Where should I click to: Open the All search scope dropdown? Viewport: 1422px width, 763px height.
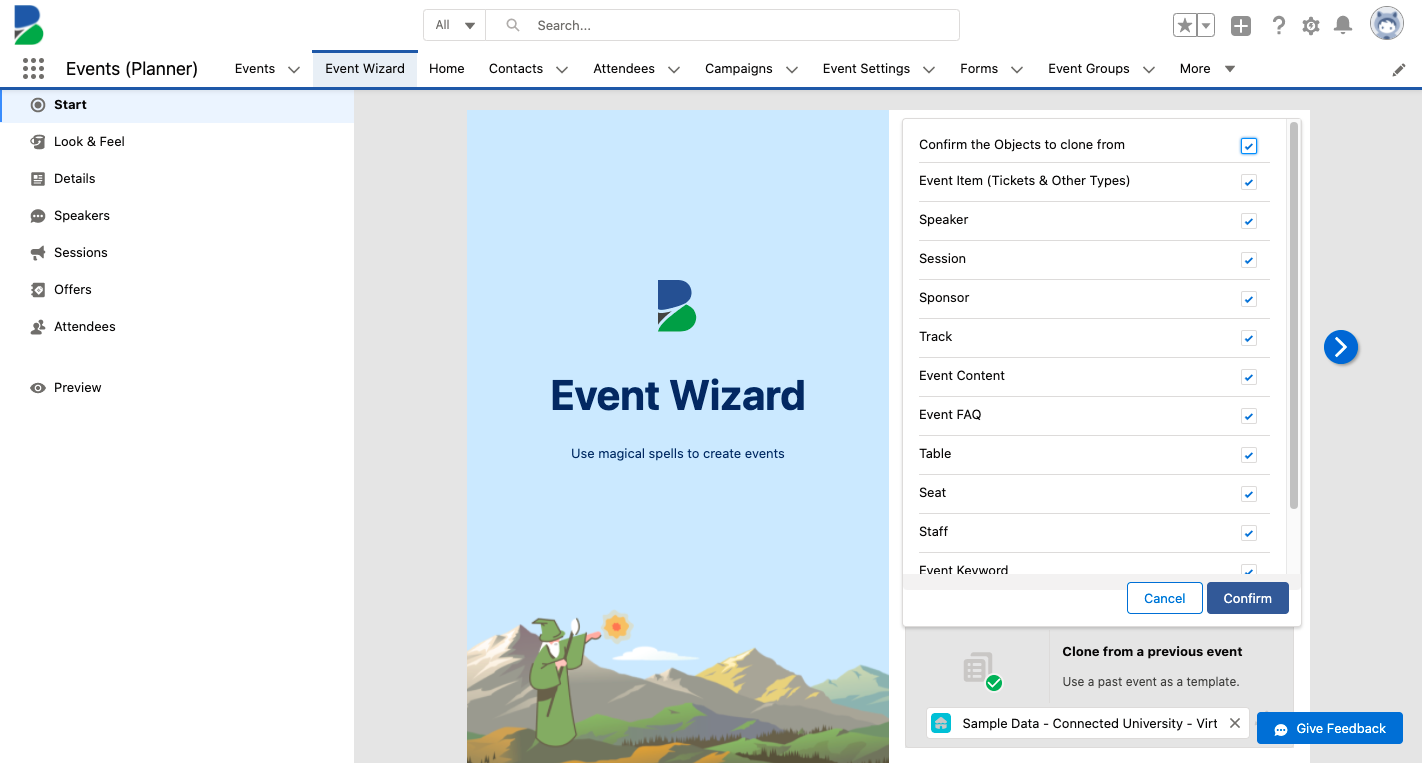tap(455, 25)
